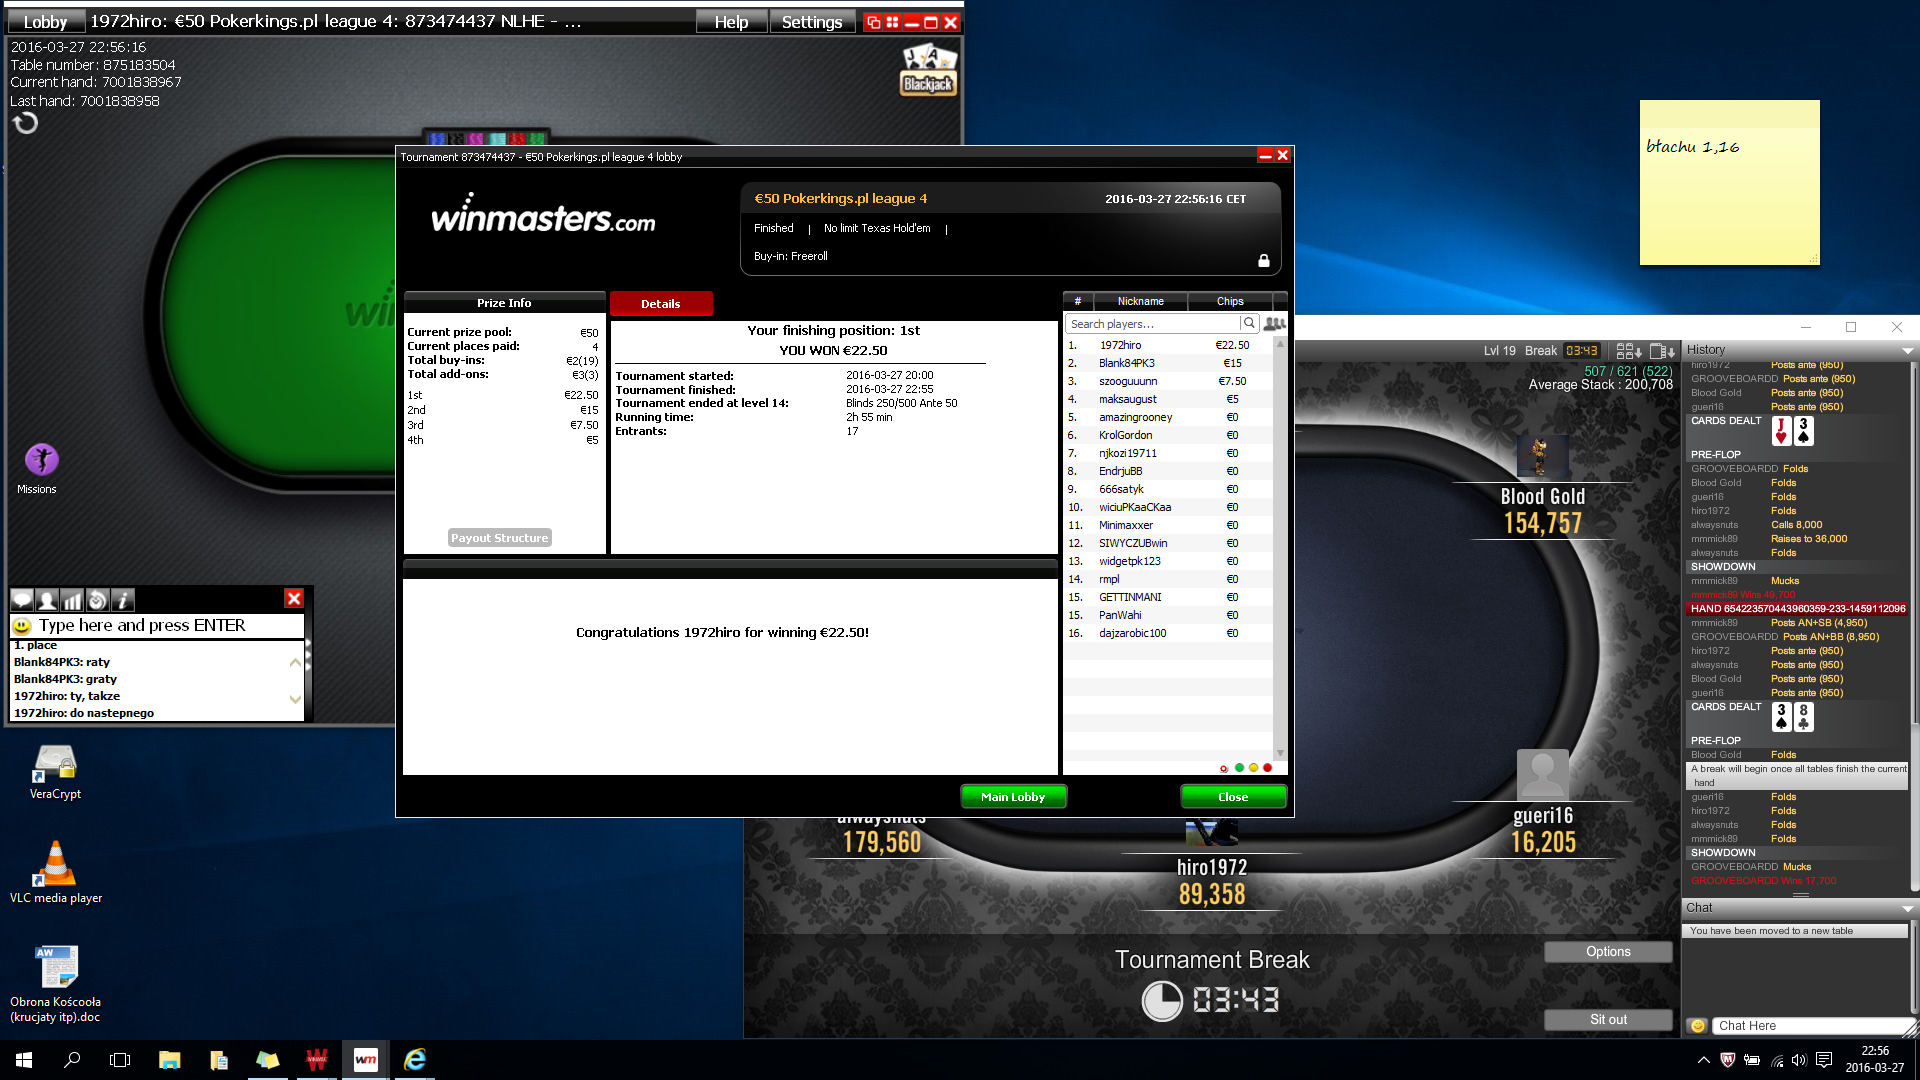Open File Explorer from the taskbar
Viewport: 1920px width, 1080px height.
[x=169, y=1060]
